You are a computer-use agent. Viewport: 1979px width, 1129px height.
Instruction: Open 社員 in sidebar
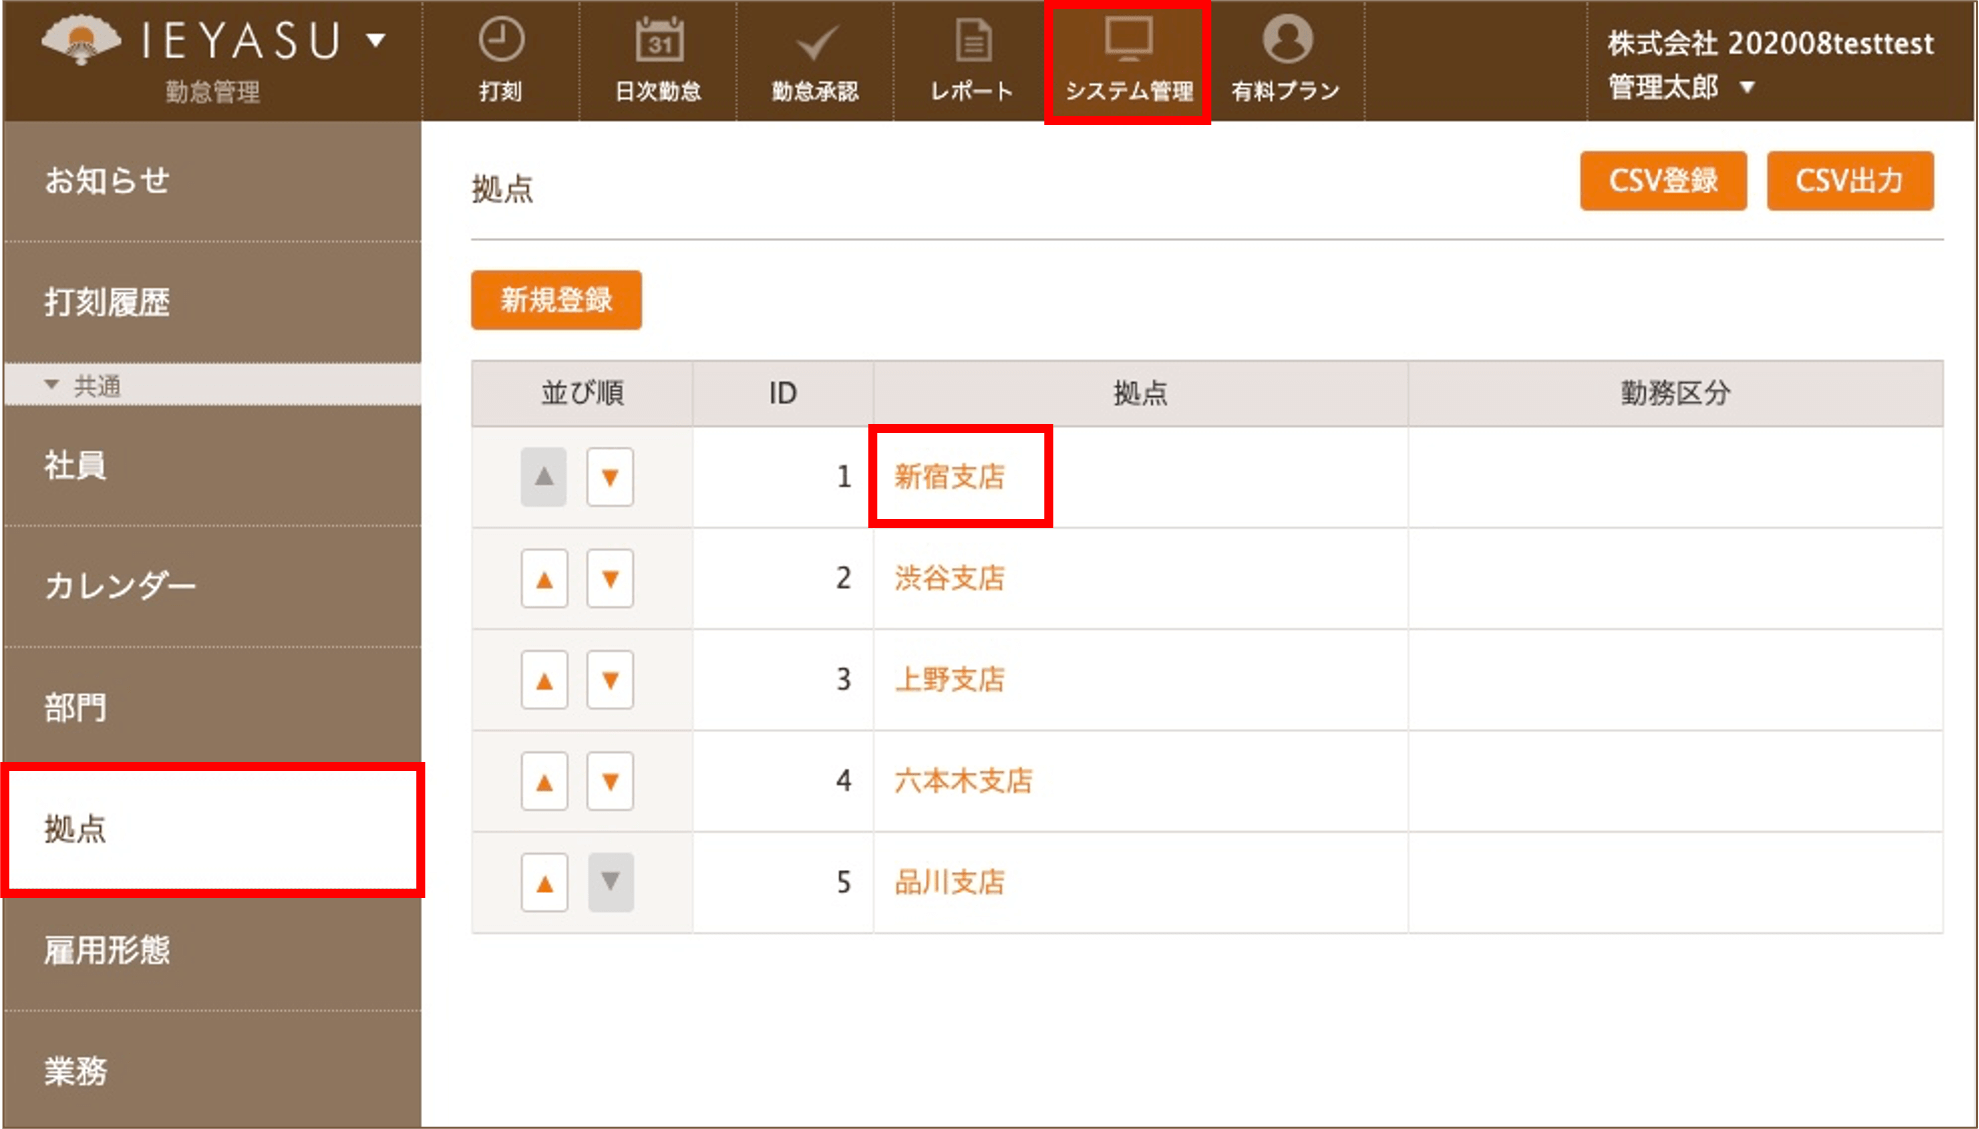coord(212,466)
